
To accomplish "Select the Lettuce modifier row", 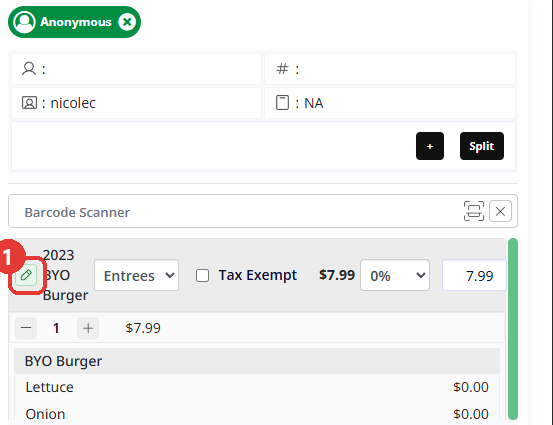I will [257, 387].
